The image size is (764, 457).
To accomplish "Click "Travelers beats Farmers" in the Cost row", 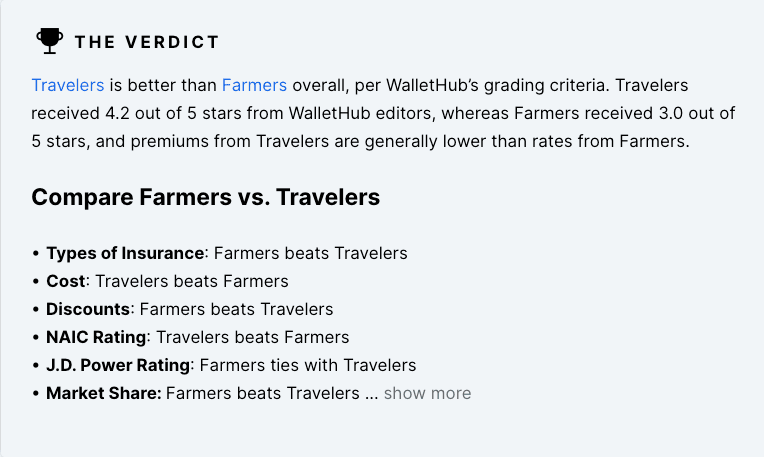I will (x=191, y=281).
